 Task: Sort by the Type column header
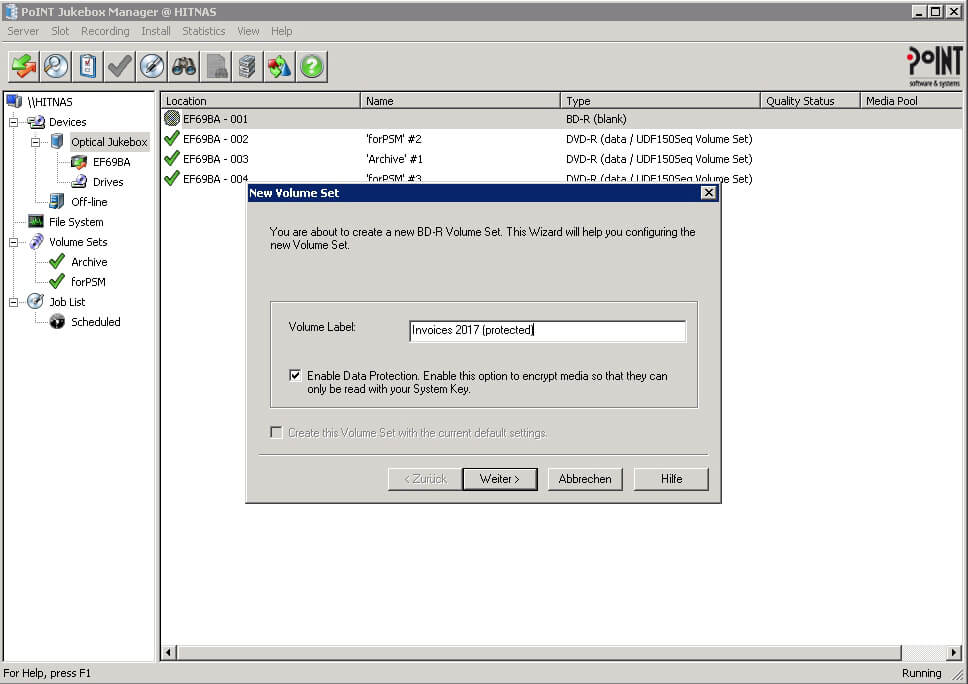tap(661, 101)
